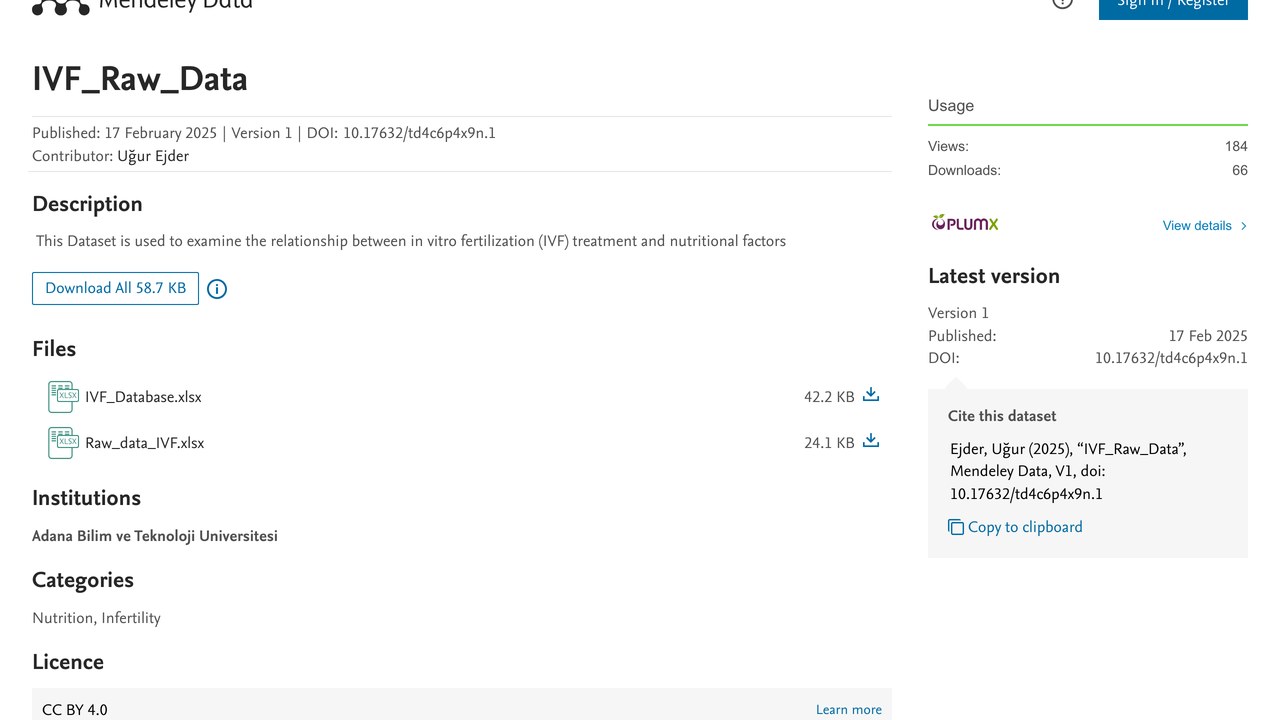The height and width of the screenshot is (720, 1280).
Task: Click the Download All 58.7 KB button
Action: click(115, 288)
